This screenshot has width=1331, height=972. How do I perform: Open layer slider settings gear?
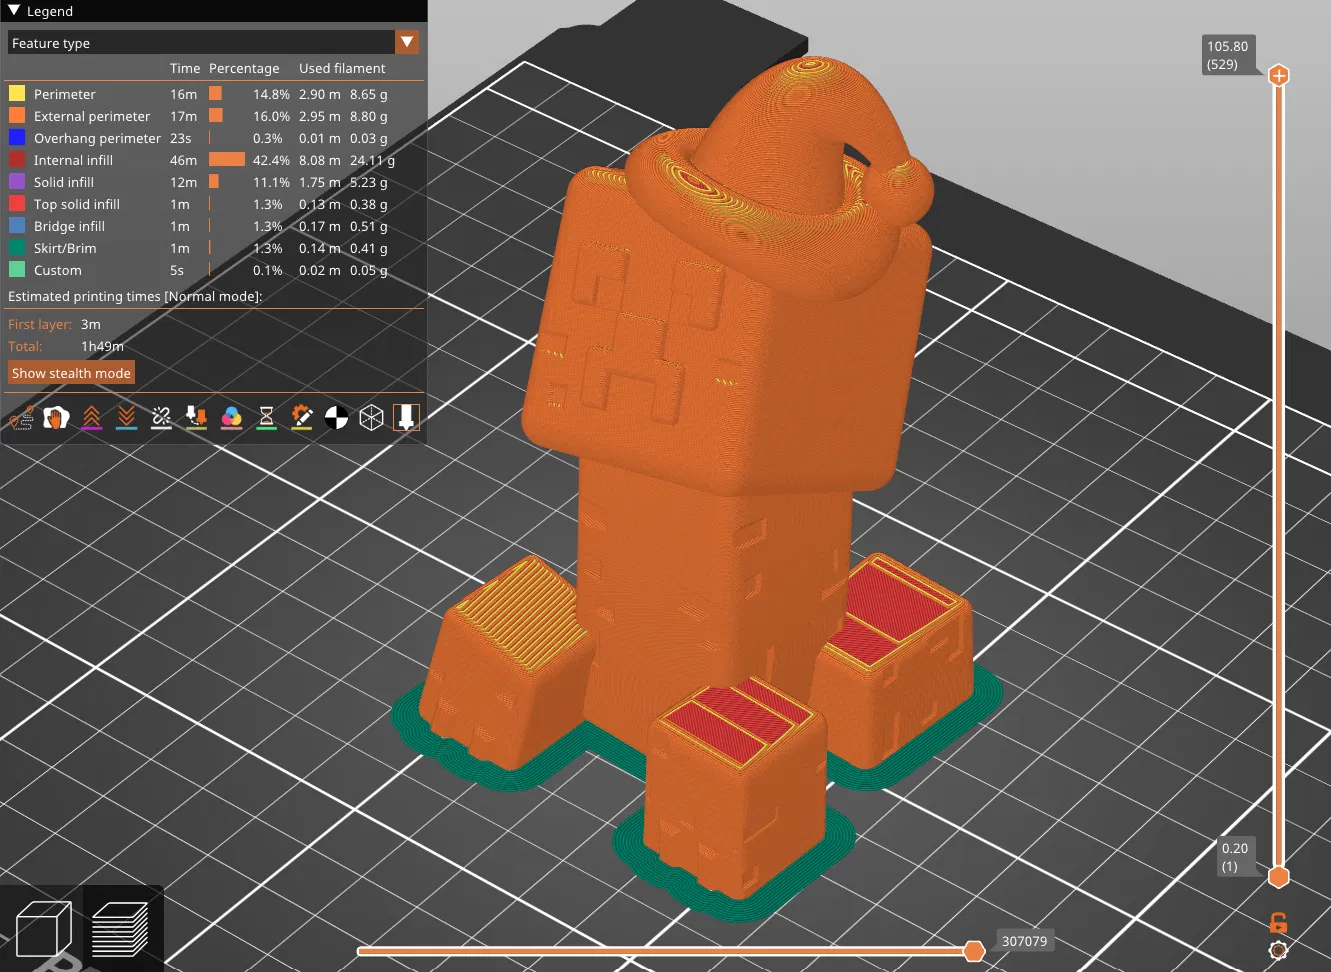click(x=1278, y=950)
